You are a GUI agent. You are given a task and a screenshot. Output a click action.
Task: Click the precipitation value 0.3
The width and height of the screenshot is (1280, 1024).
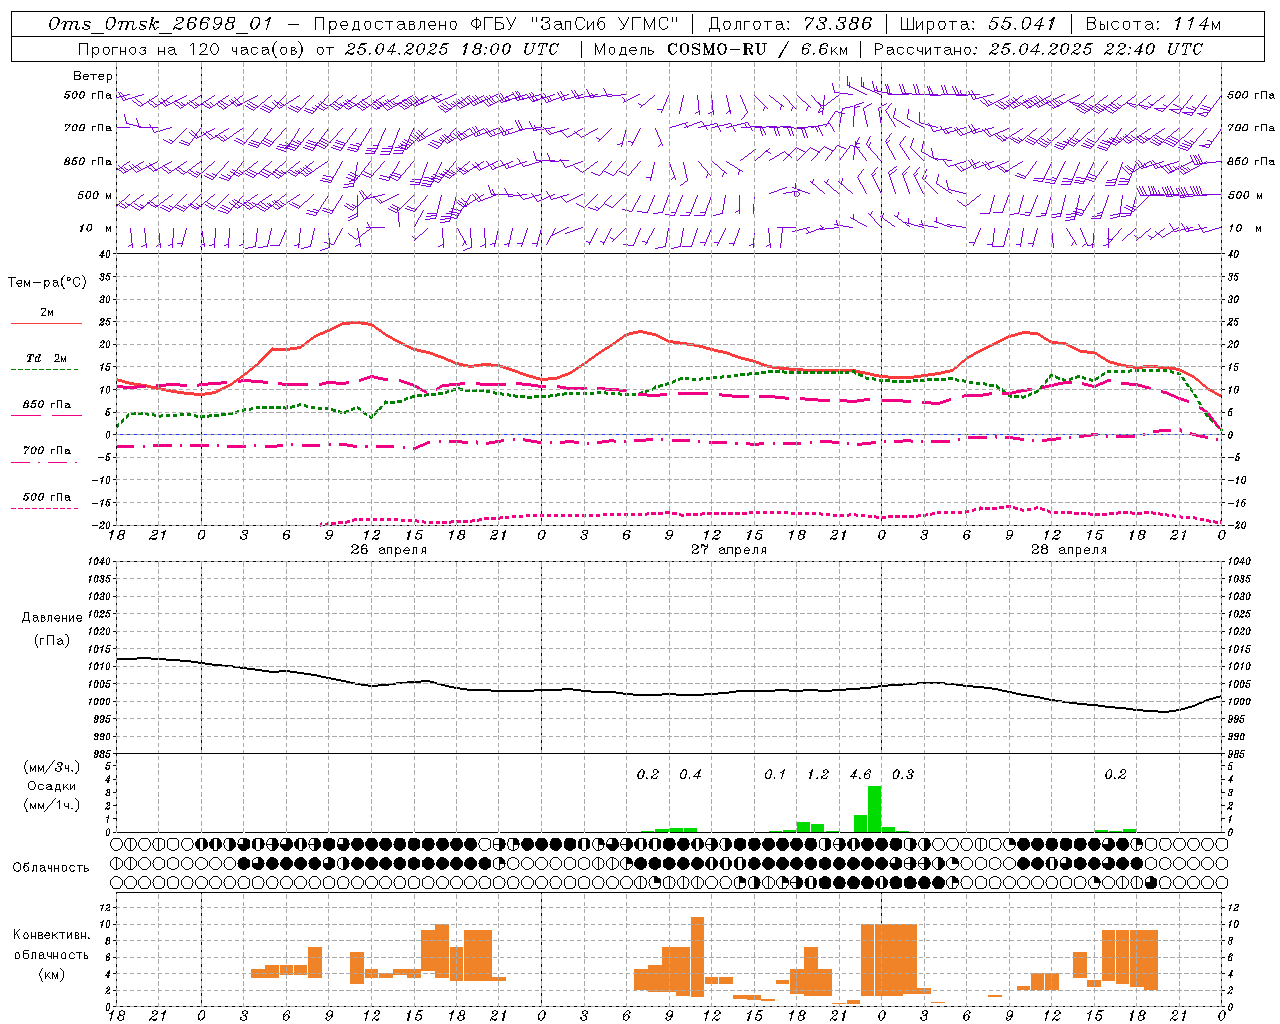click(x=903, y=774)
